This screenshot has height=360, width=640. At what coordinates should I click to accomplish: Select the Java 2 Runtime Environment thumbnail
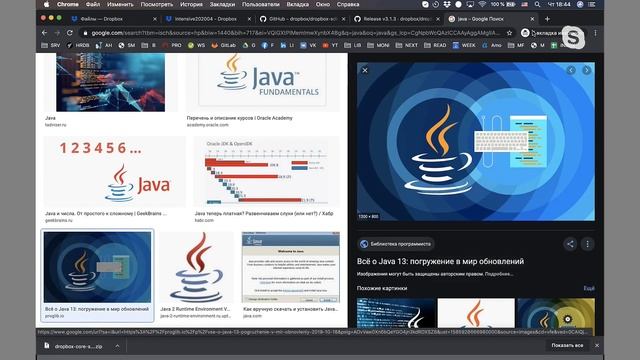tap(197, 267)
